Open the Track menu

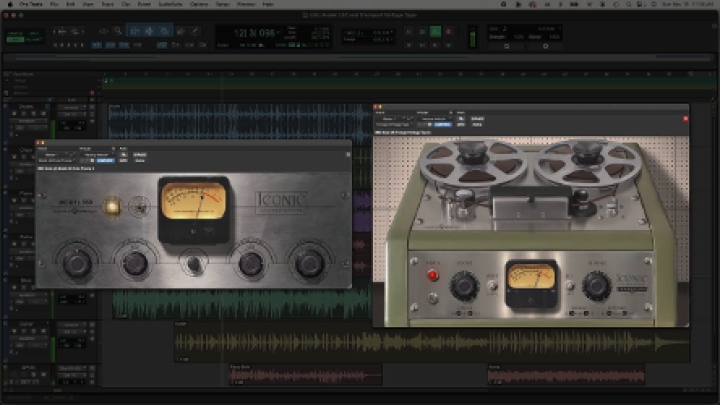pyautogui.click(x=107, y=4)
